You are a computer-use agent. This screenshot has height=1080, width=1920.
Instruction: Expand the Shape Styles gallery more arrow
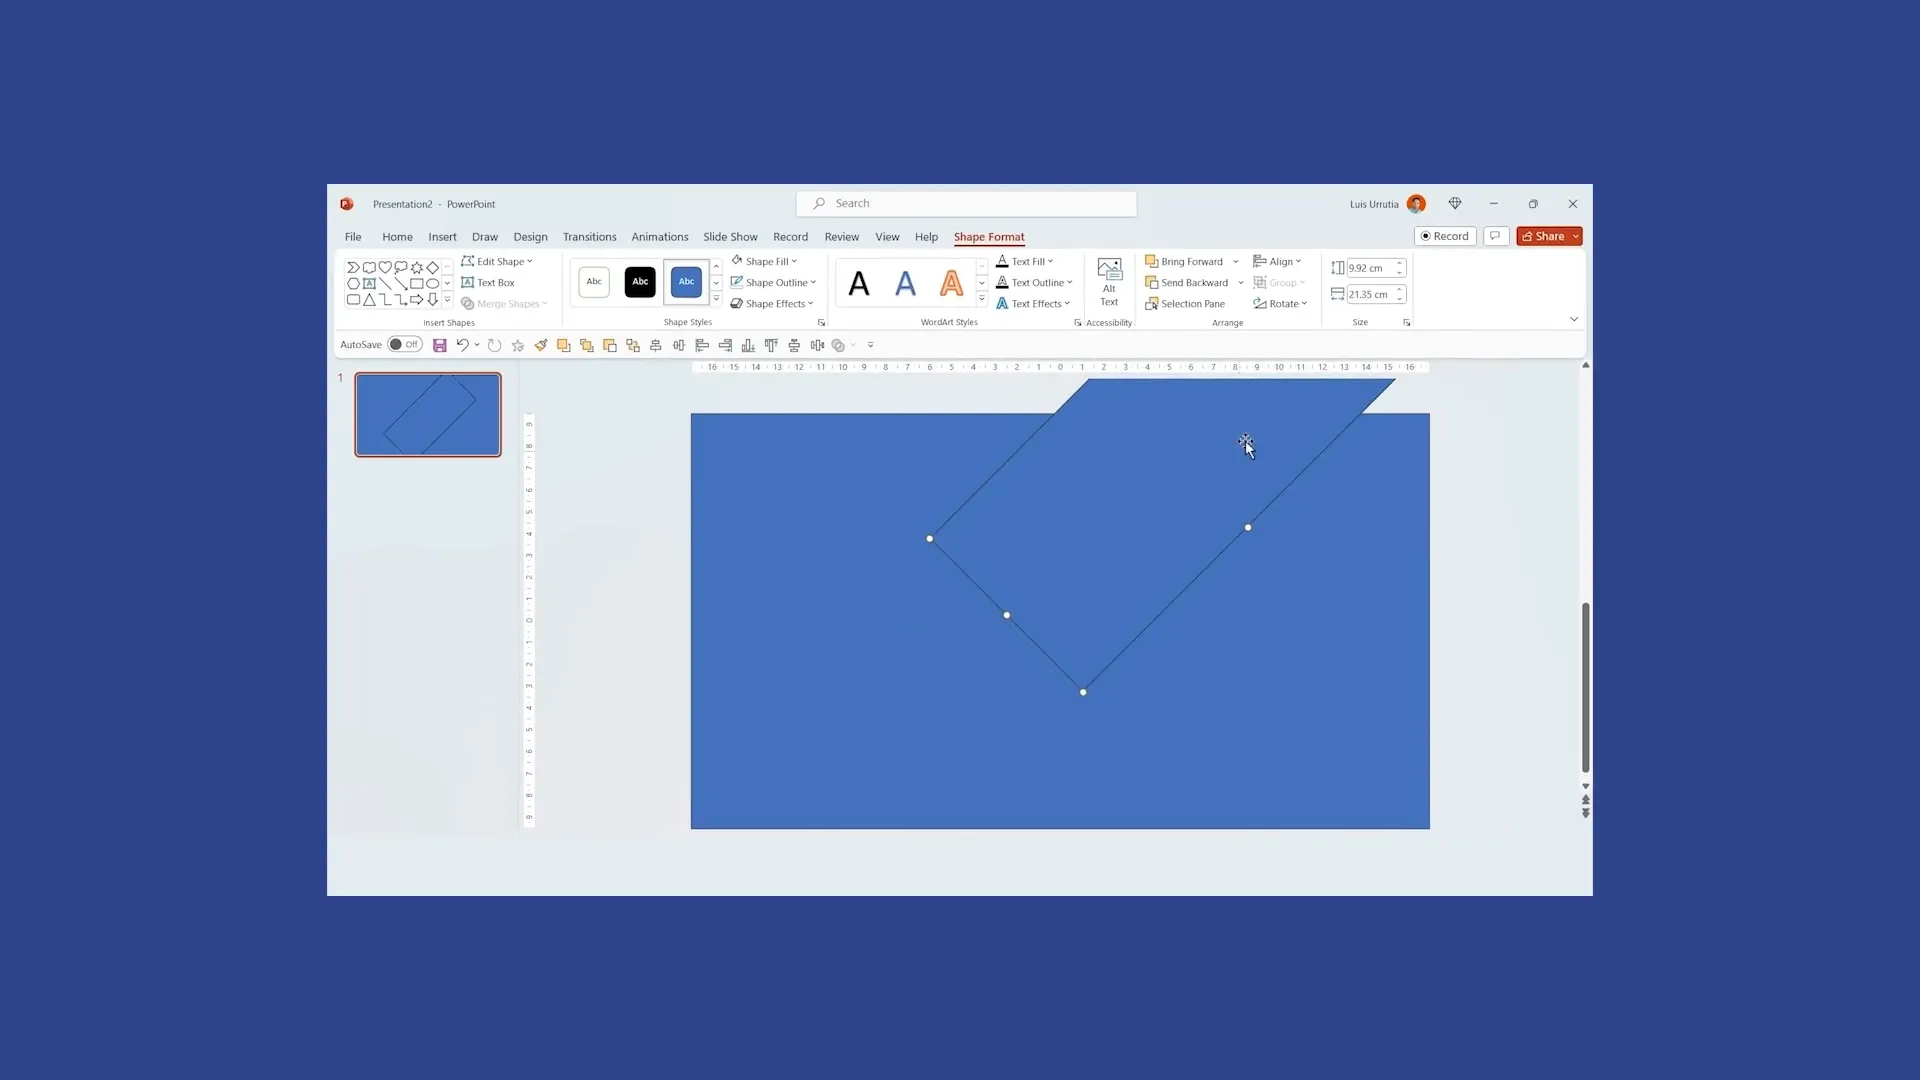[x=716, y=300]
